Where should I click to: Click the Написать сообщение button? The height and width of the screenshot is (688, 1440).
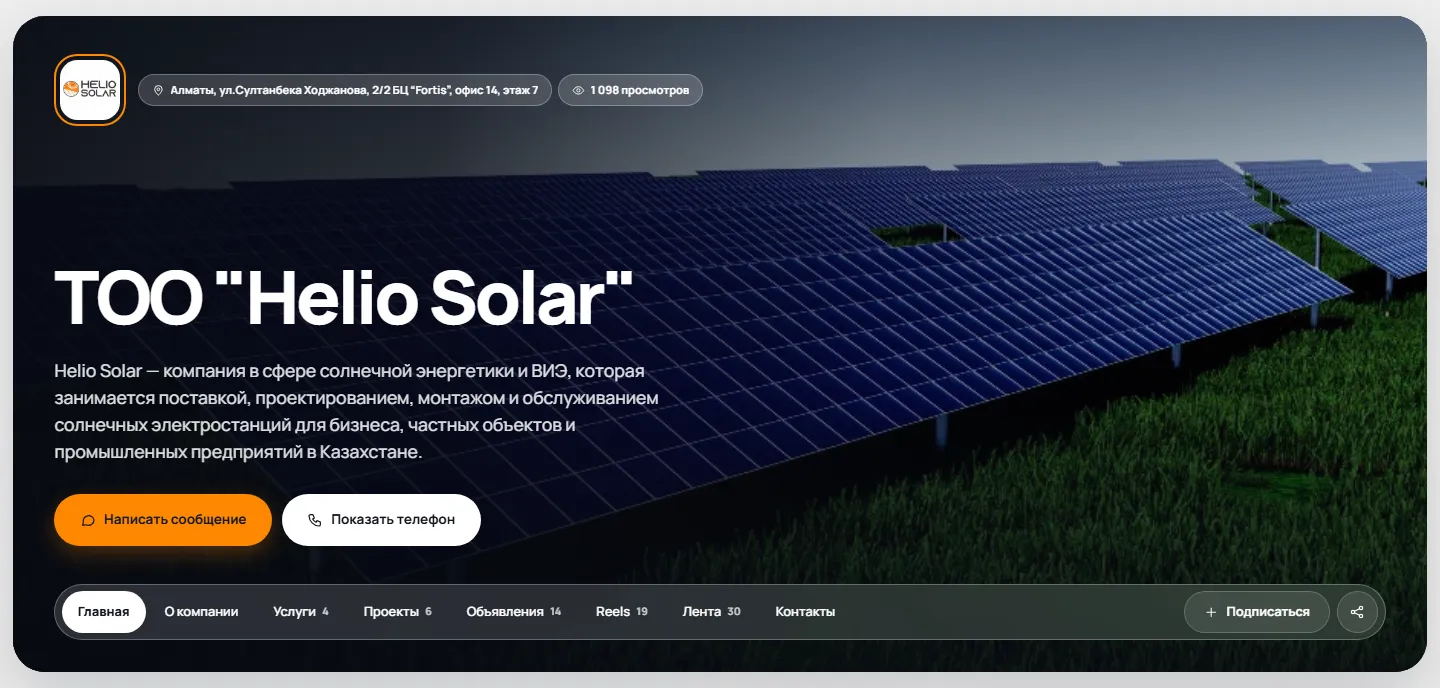tap(163, 520)
